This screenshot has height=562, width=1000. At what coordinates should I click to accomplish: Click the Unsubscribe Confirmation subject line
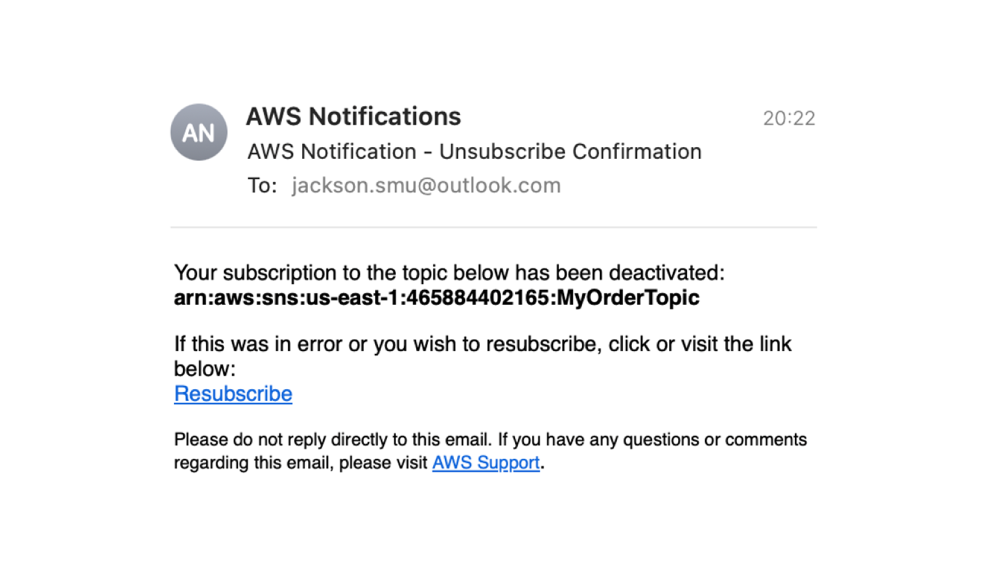point(570,152)
